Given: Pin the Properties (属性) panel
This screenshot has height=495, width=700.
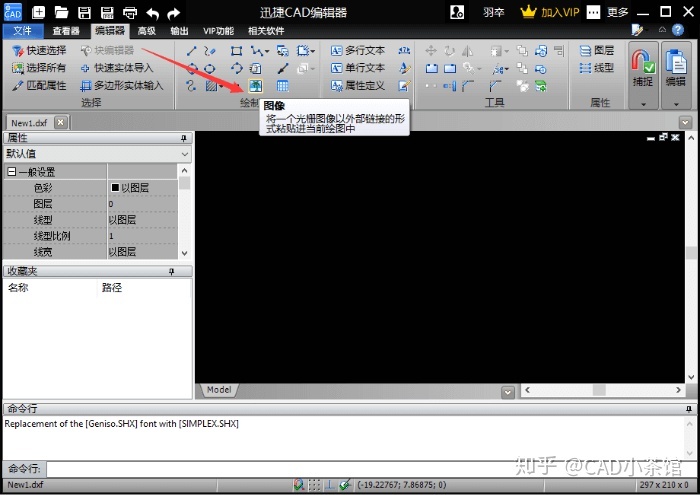Looking at the screenshot, I should (183, 138).
